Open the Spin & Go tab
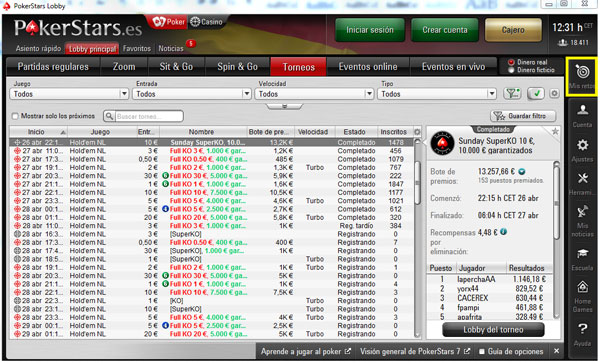This screenshot has height=363, width=600. tap(237, 67)
